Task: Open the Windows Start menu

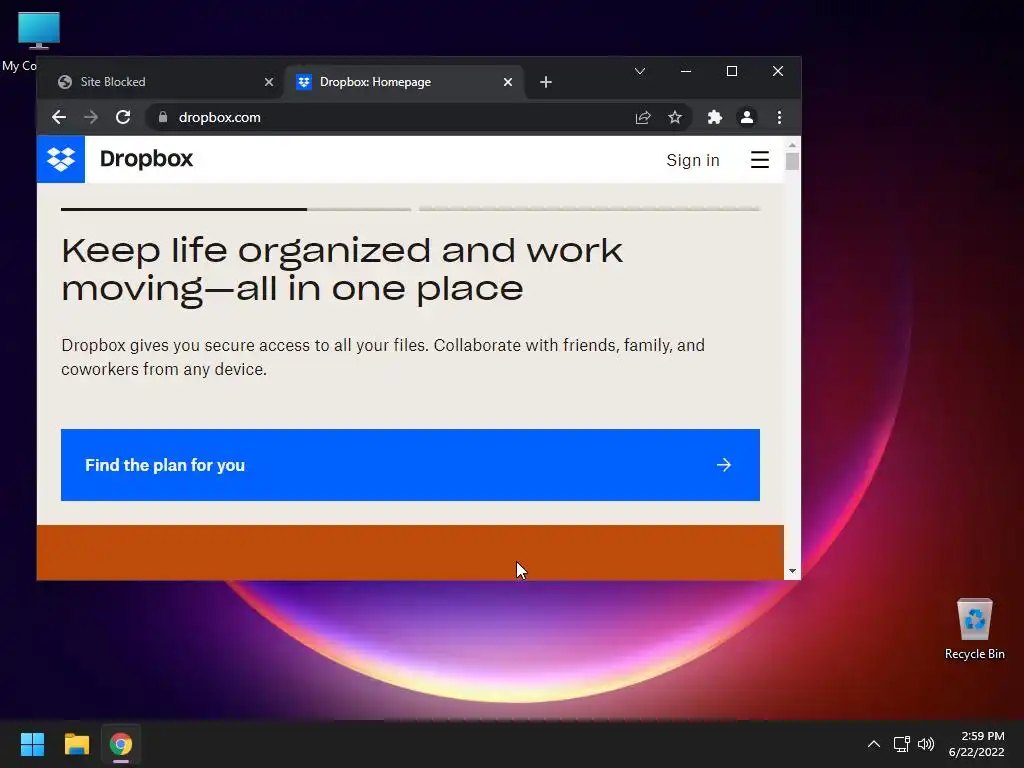Action: [x=32, y=744]
